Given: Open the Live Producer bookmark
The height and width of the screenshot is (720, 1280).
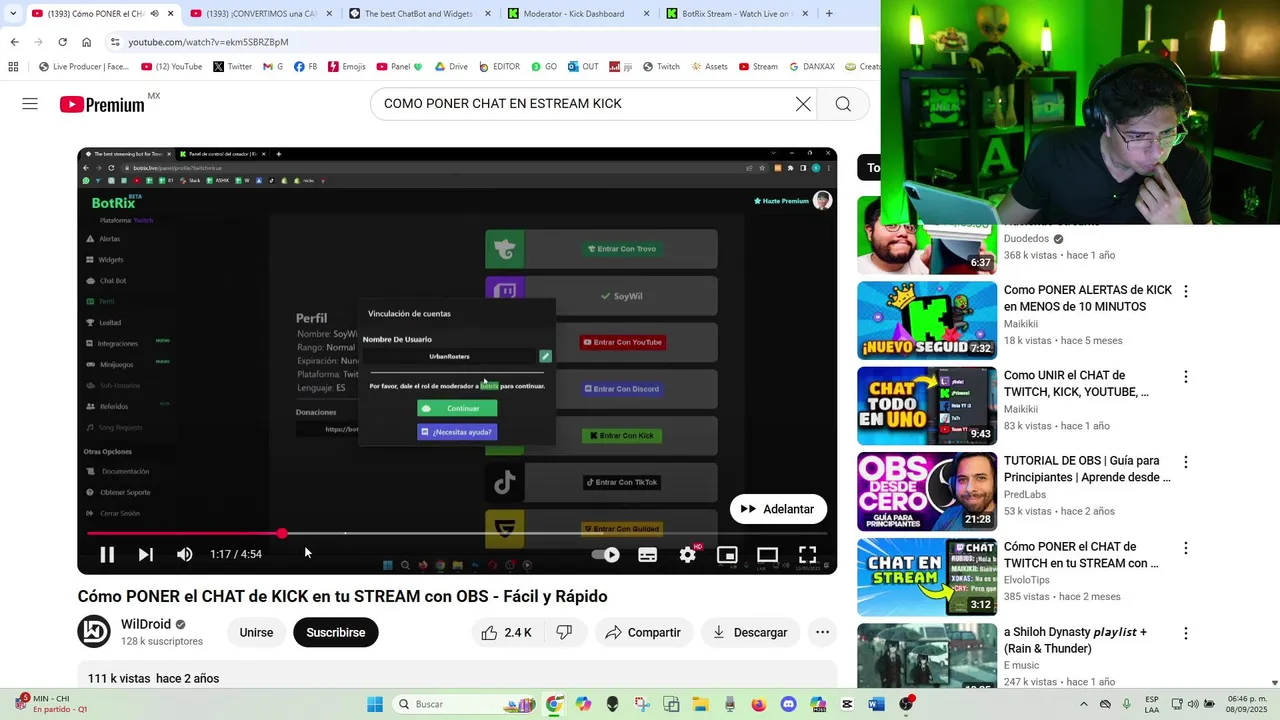Looking at the screenshot, I should [83, 67].
